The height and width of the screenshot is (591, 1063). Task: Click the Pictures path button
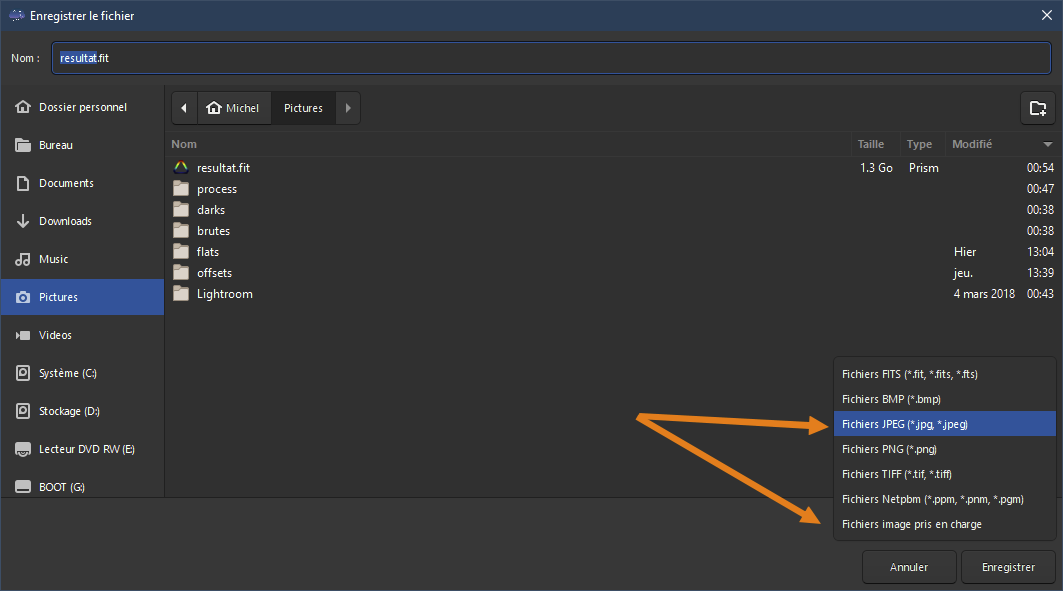click(x=303, y=108)
